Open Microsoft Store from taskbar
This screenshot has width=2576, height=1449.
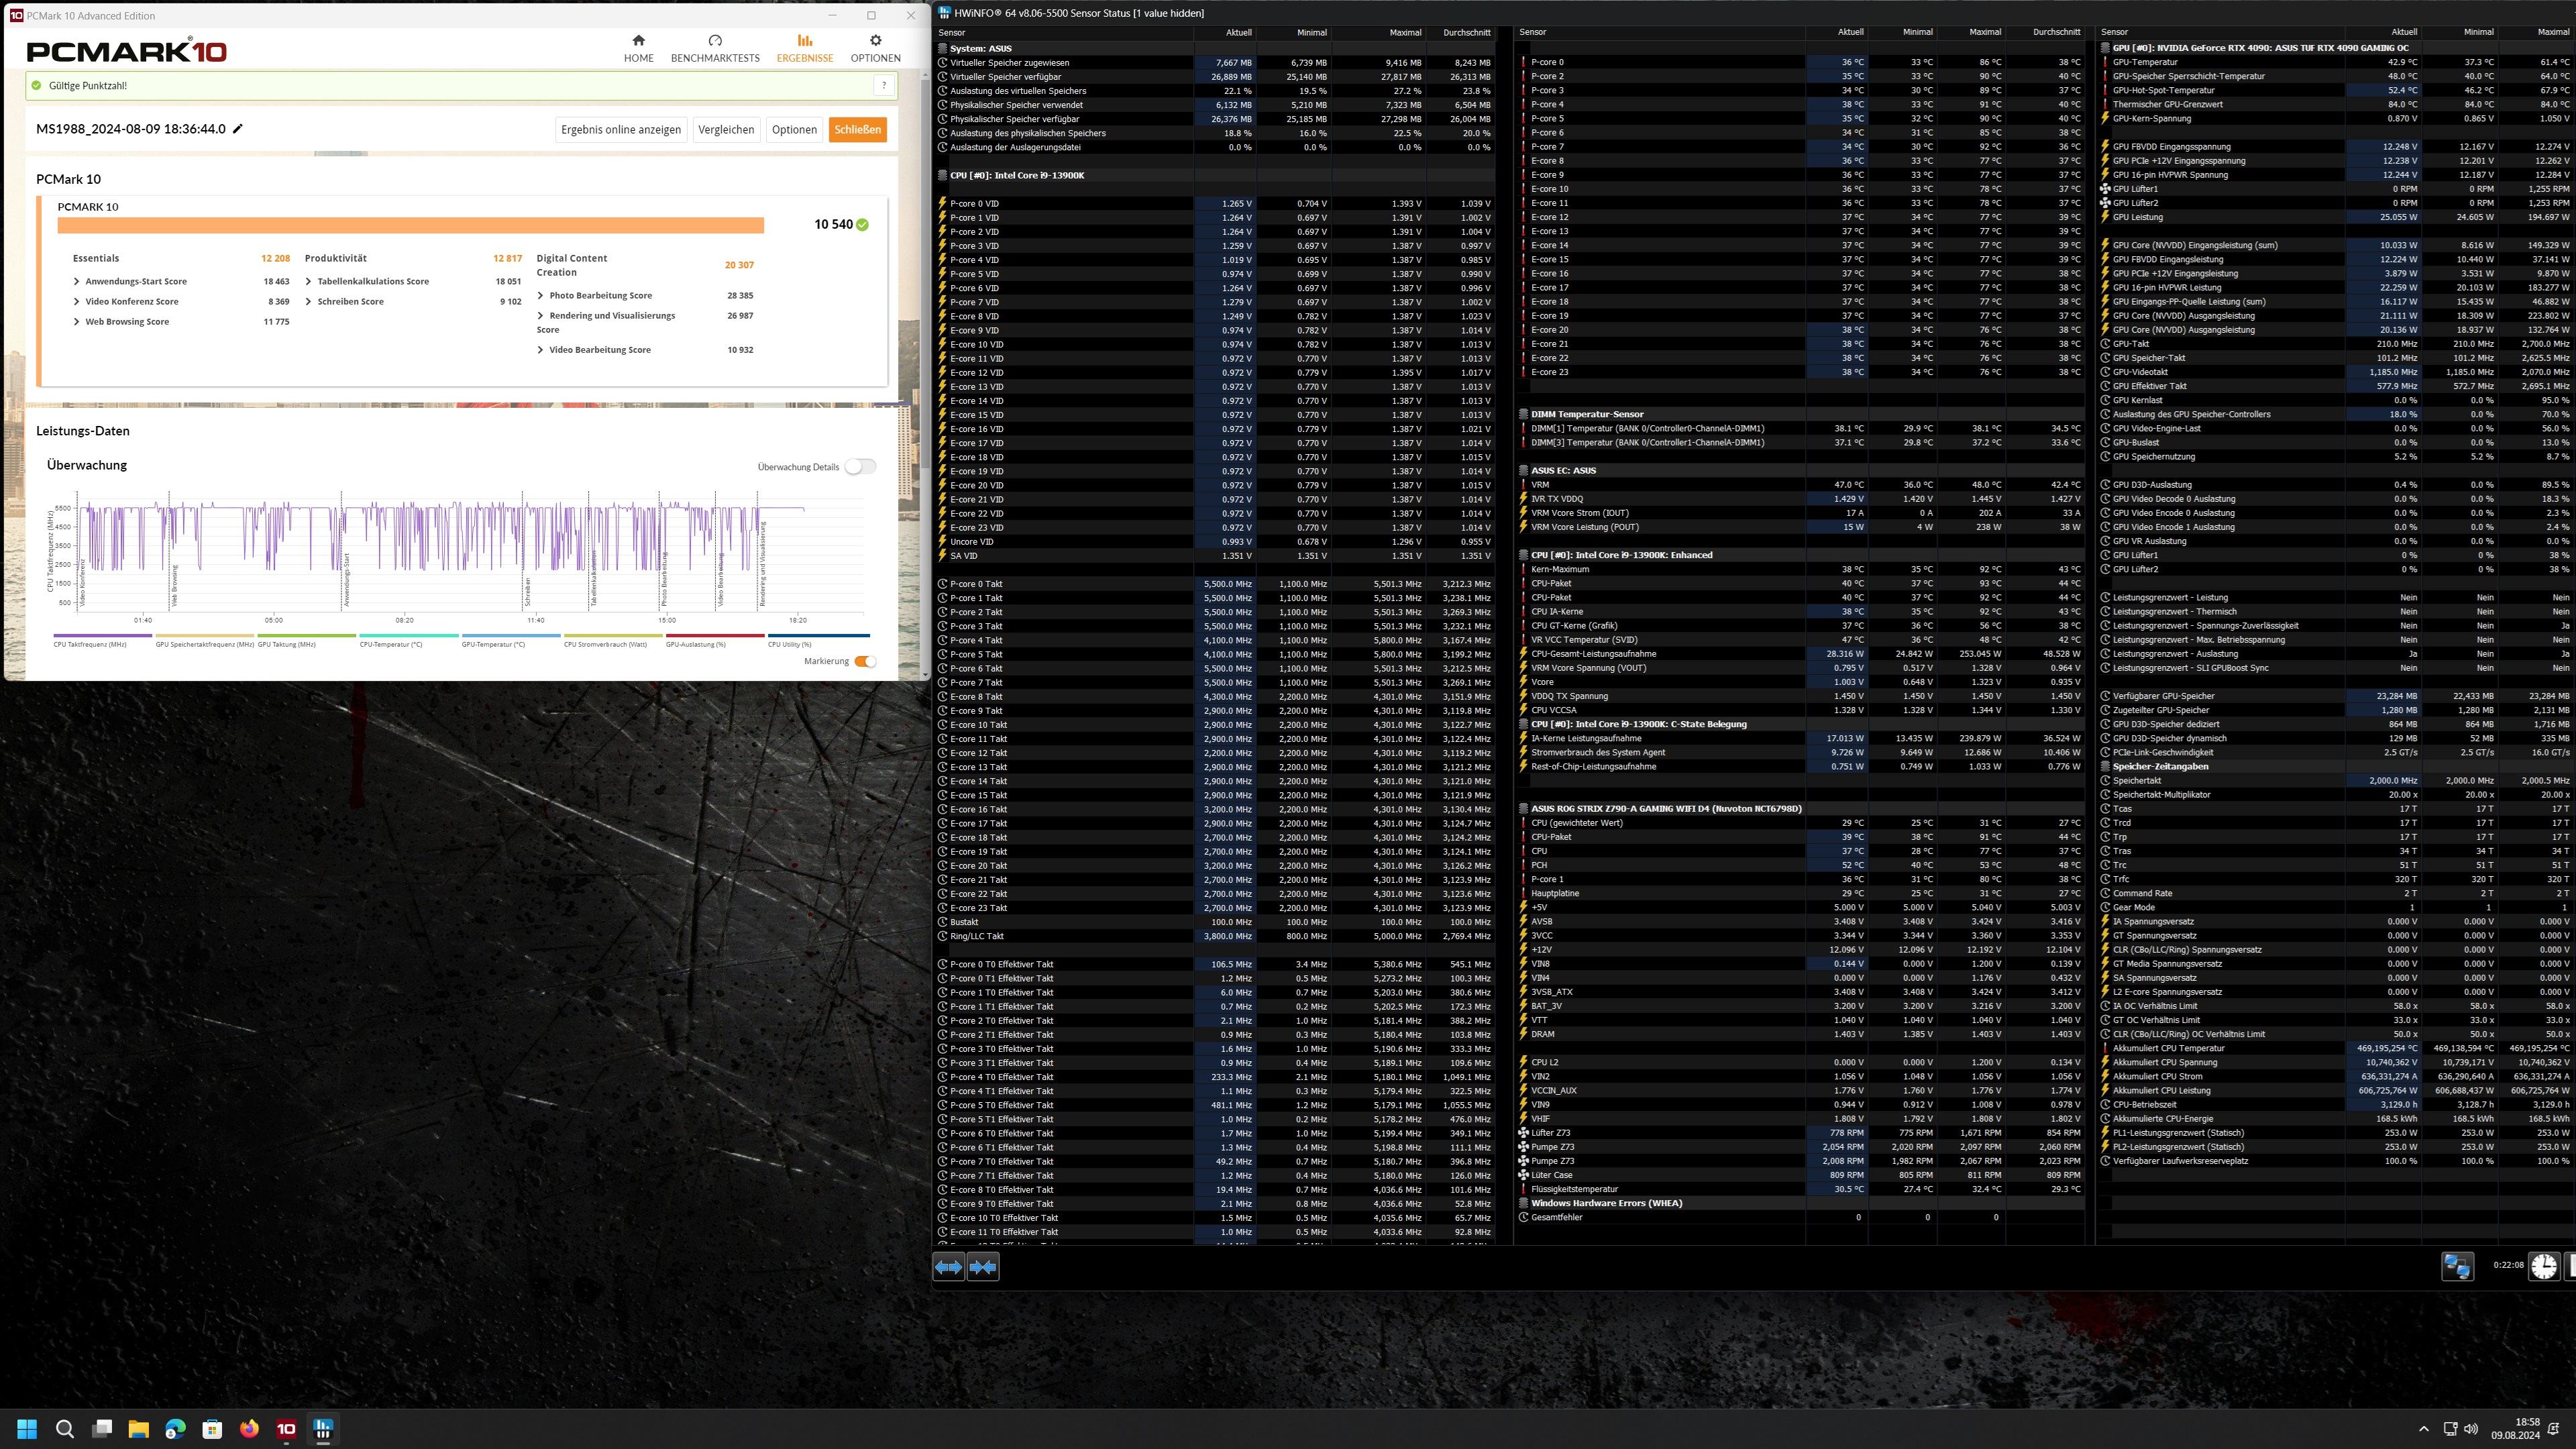tap(213, 1429)
